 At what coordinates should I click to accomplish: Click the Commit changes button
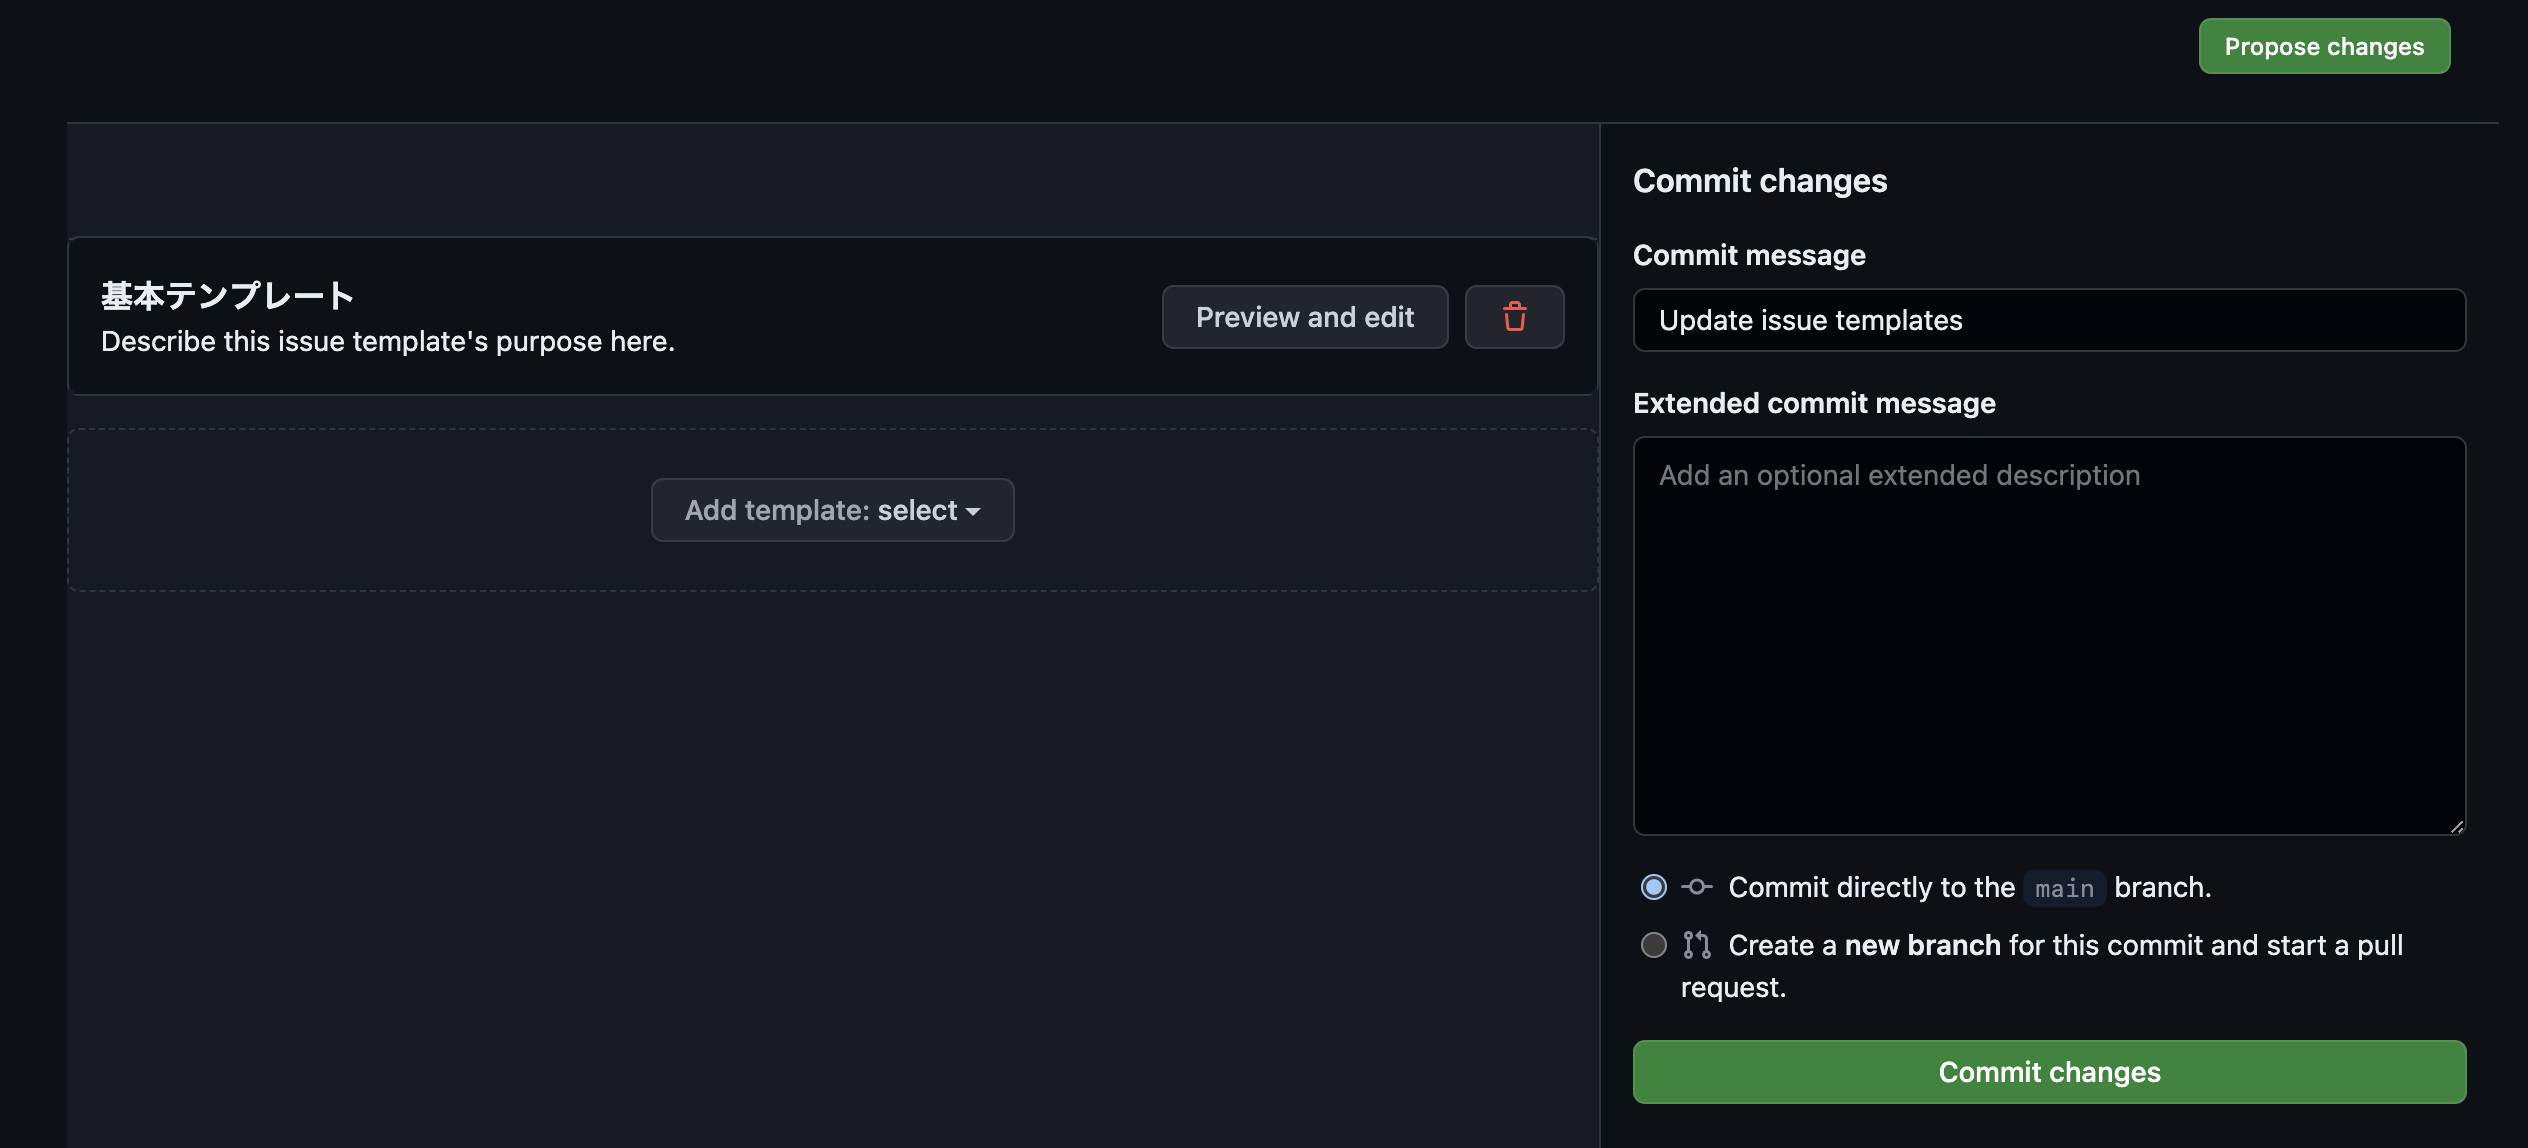tap(2049, 1071)
